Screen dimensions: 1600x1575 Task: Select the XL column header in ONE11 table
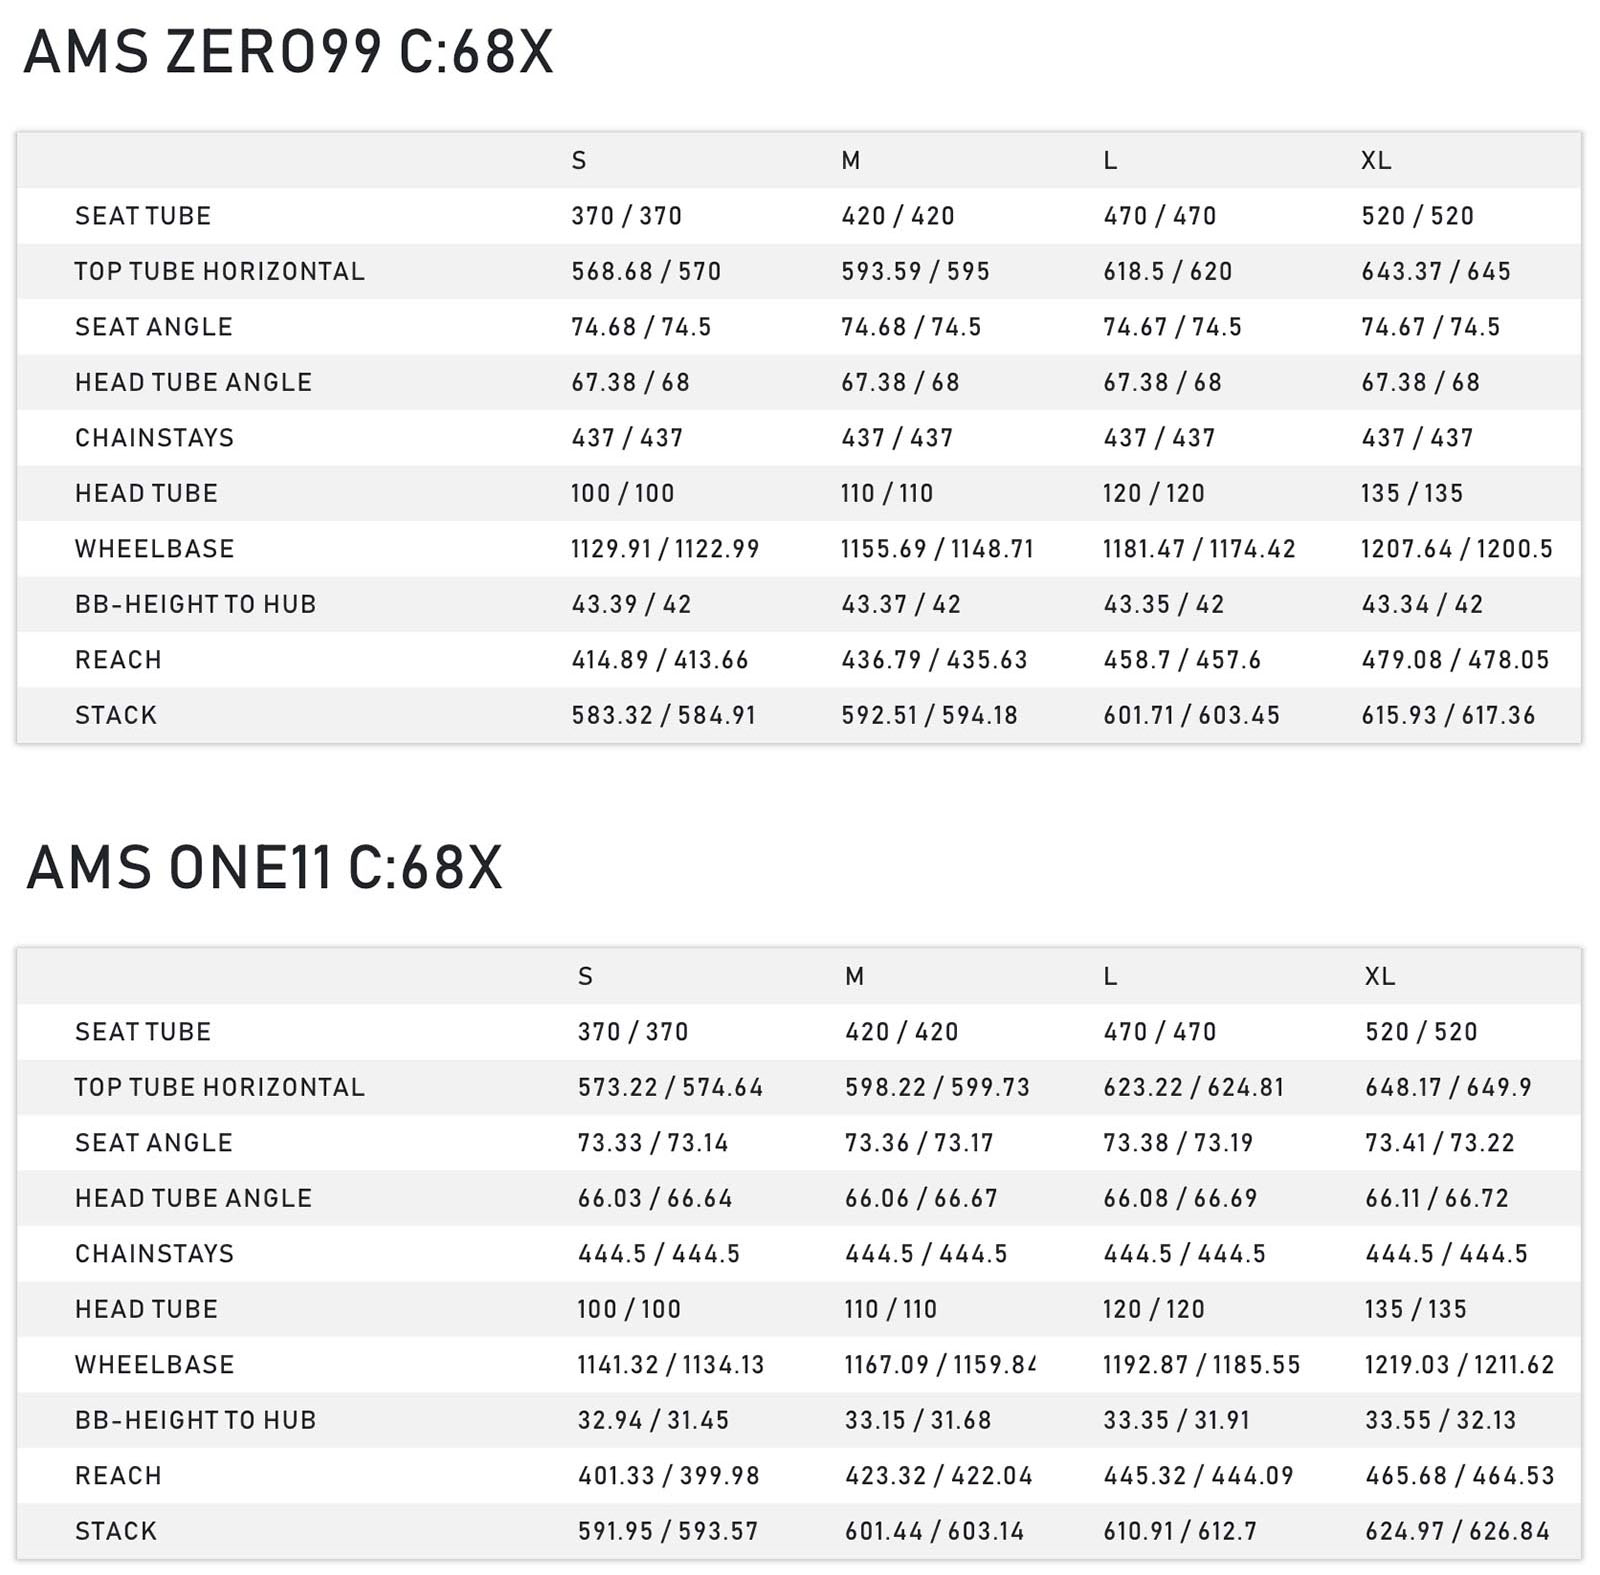(x=1380, y=976)
